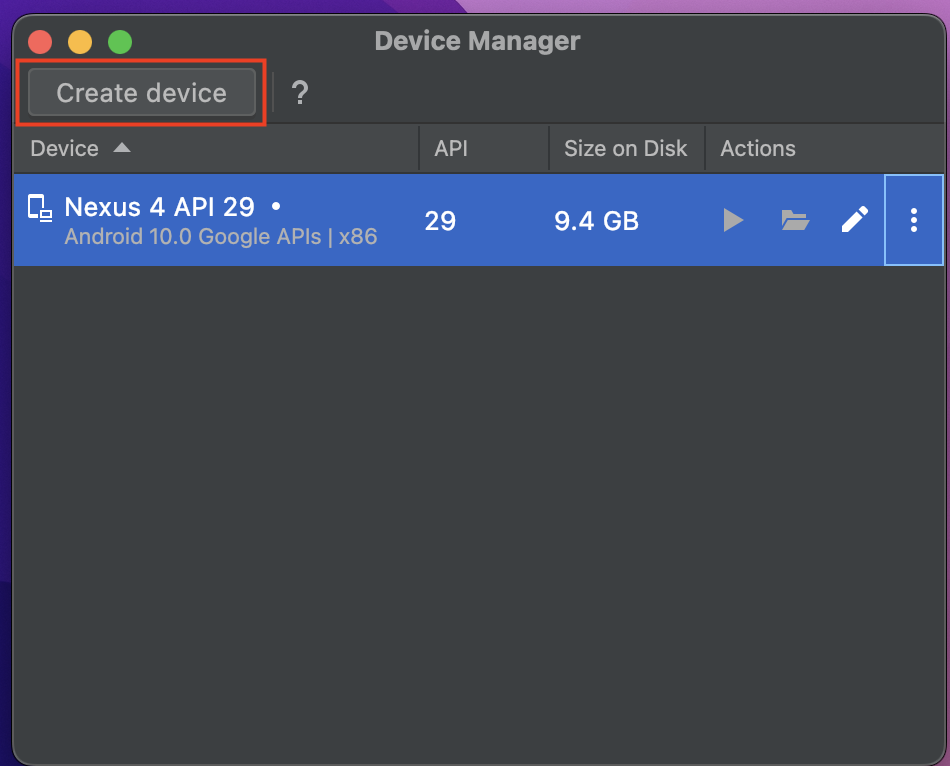Sort list by the Device column header
The image size is (950, 766).
click(65, 149)
